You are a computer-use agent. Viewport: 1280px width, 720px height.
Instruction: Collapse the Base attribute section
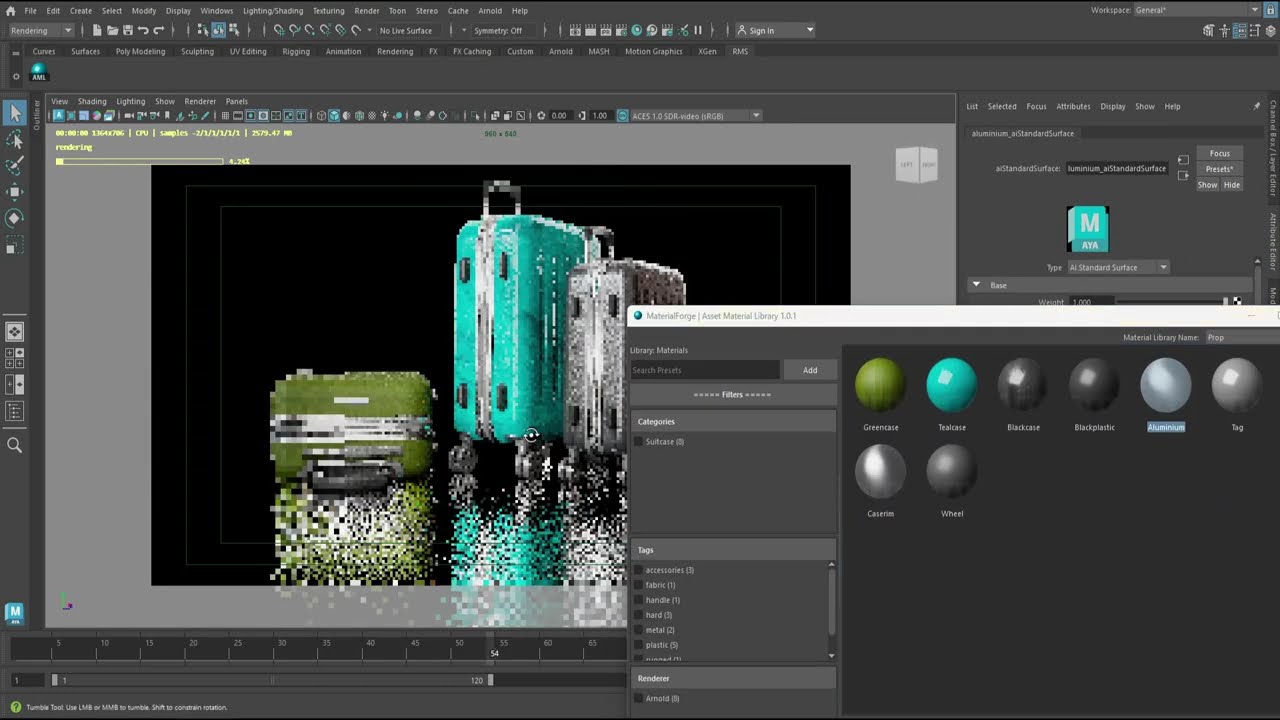[x=977, y=285]
